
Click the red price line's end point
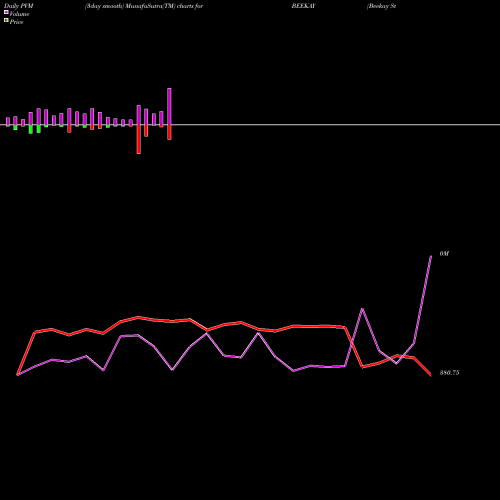(430, 375)
